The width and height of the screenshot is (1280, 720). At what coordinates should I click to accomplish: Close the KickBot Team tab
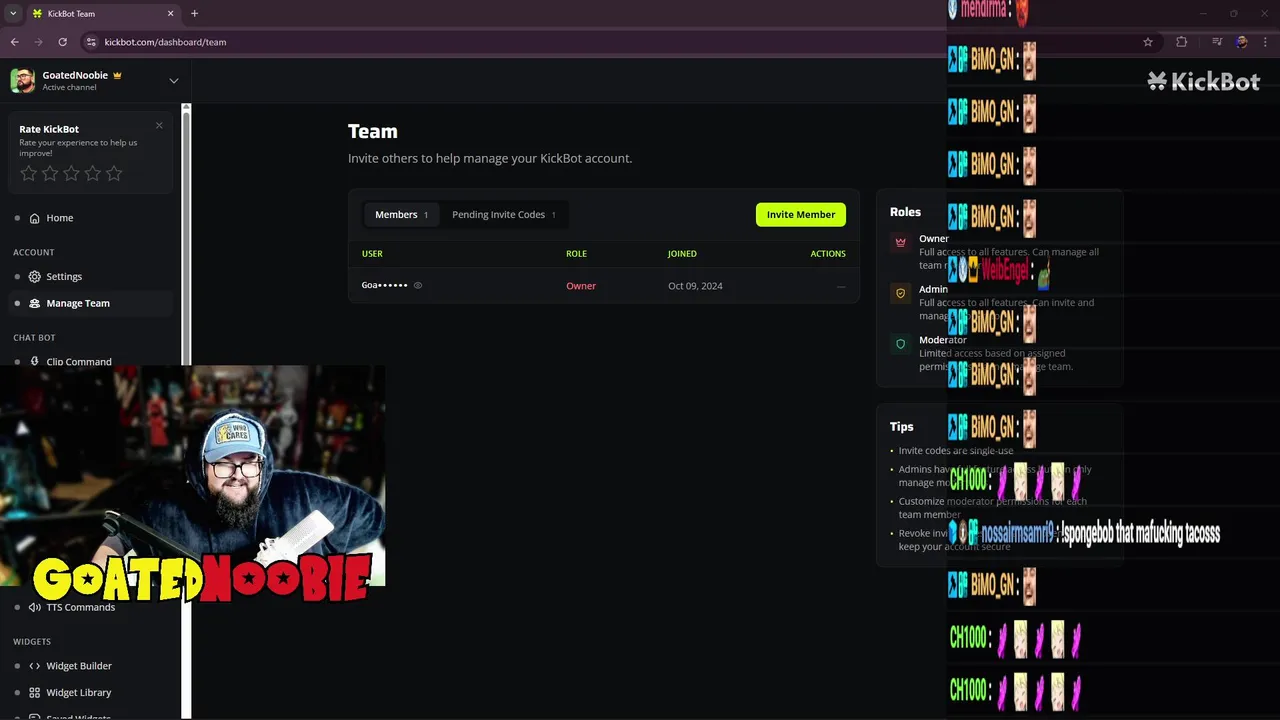click(170, 14)
